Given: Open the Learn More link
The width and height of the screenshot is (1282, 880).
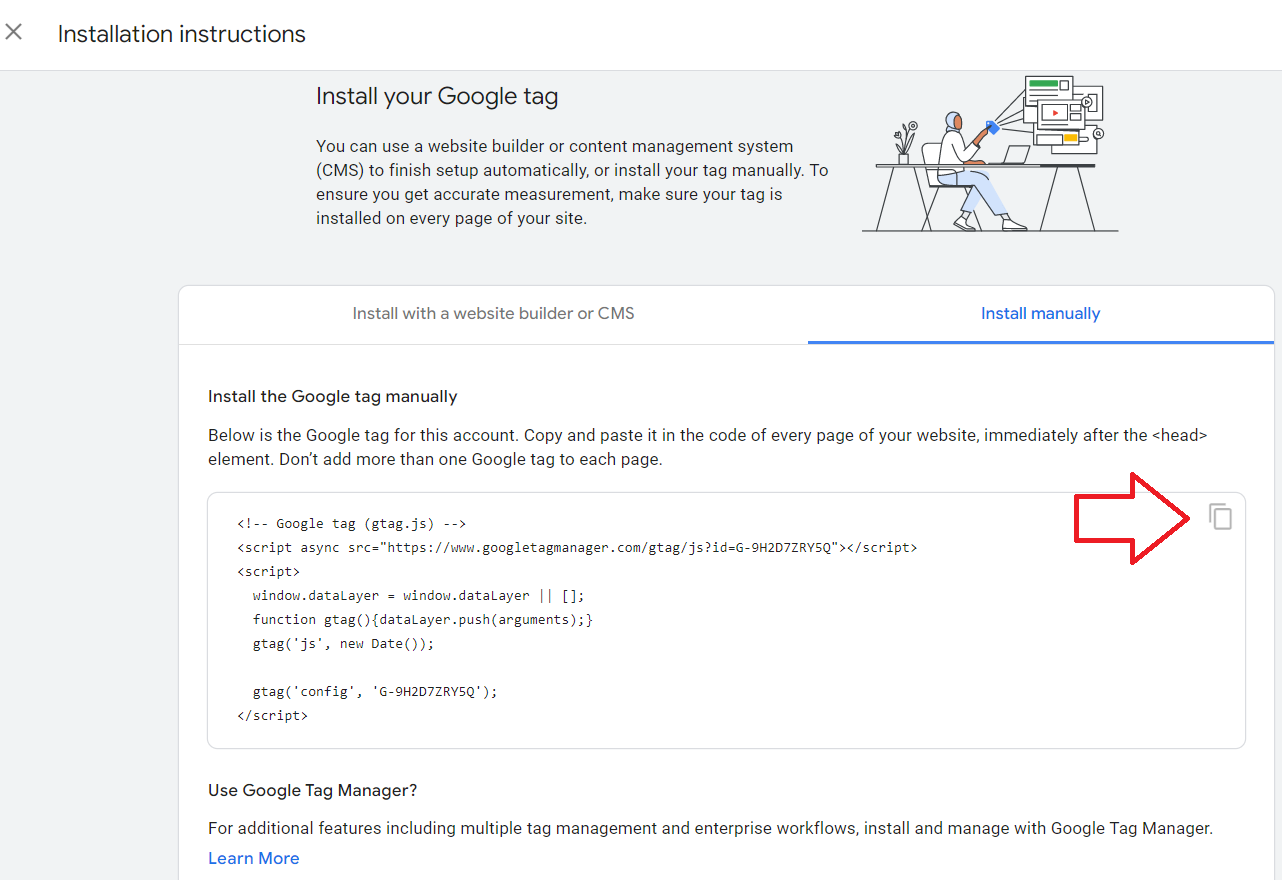Looking at the screenshot, I should point(253,858).
